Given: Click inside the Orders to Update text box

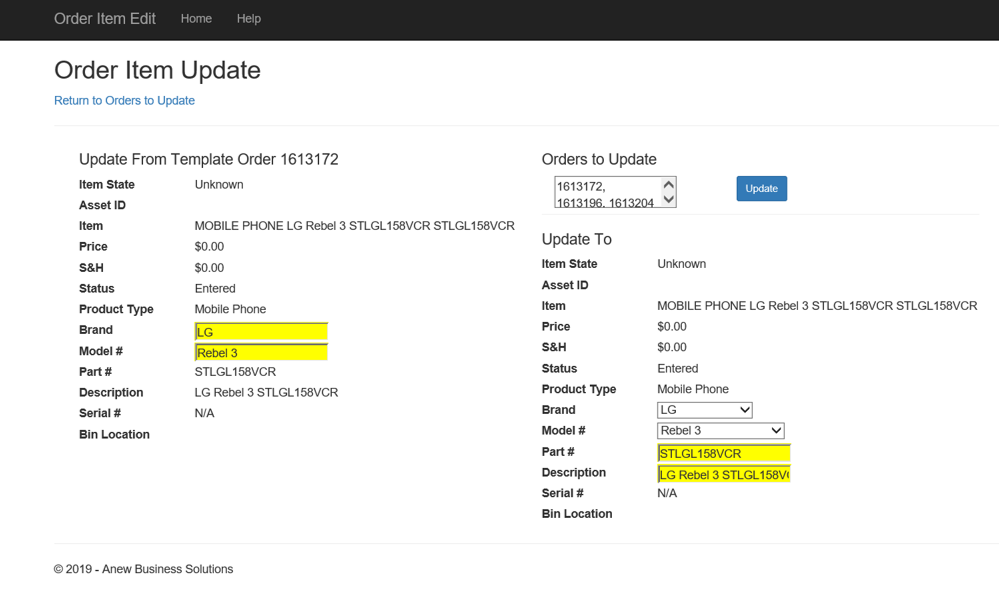Looking at the screenshot, I should pyautogui.click(x=606, y=193).
